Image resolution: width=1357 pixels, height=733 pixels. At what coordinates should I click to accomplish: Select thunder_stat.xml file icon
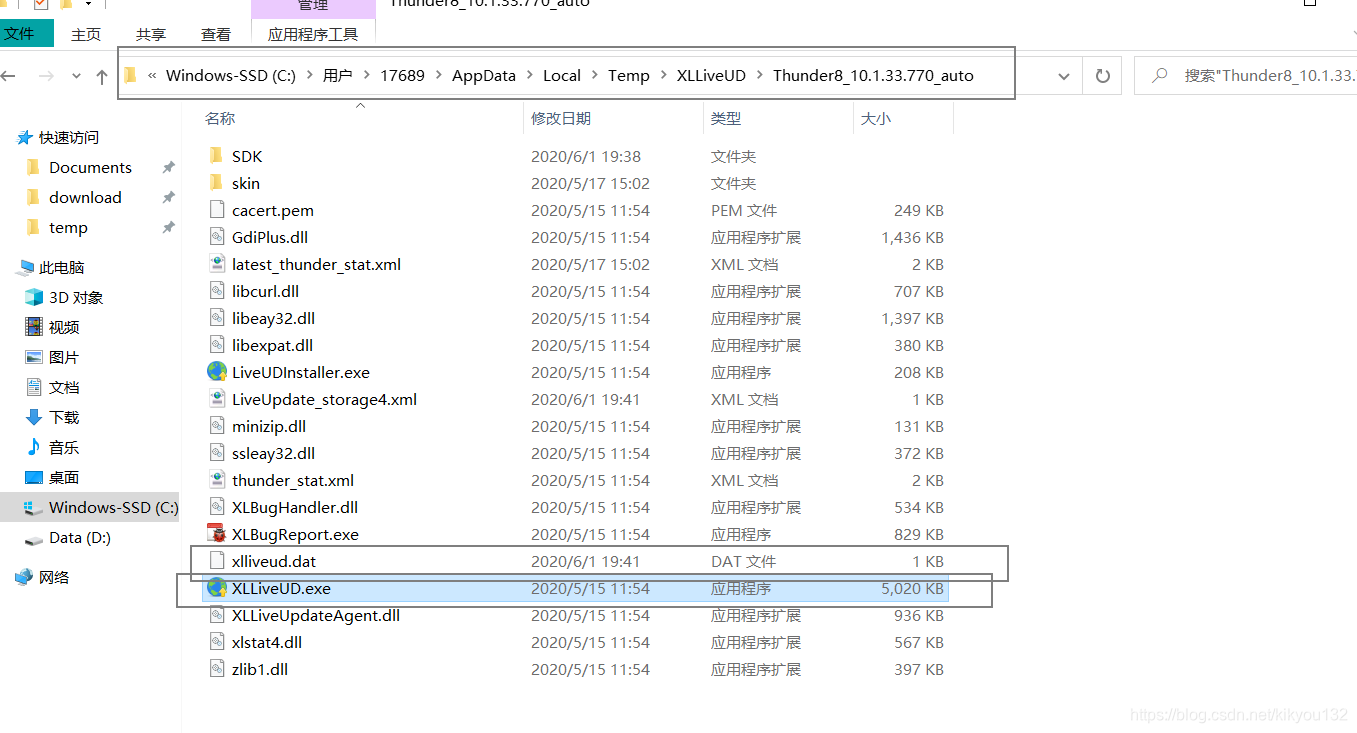tap(216, 480)
